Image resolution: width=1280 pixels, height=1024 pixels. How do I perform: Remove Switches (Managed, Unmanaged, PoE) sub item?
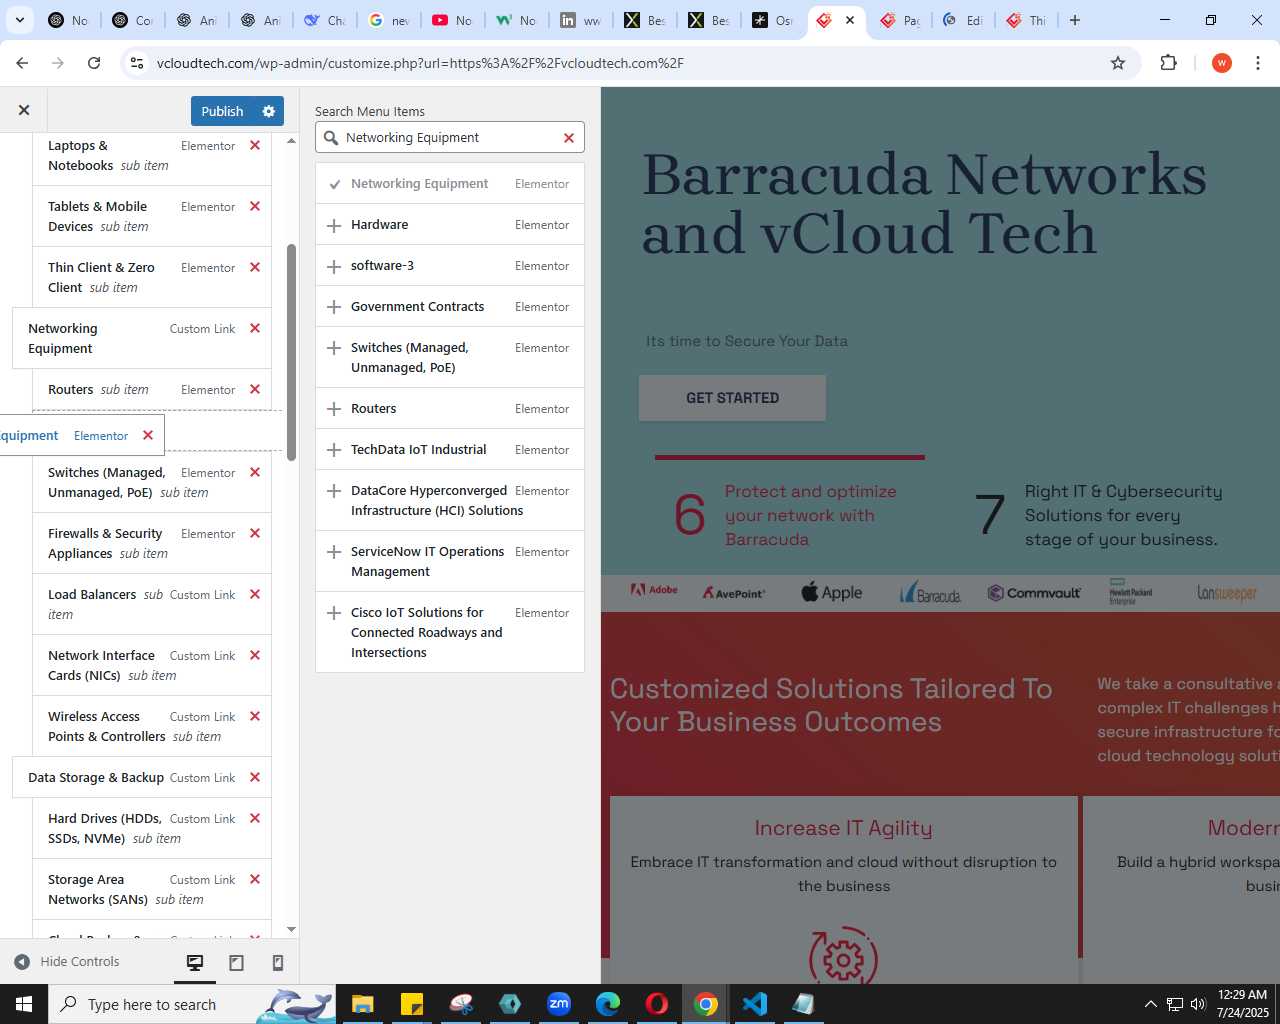pyautogui.click(x=255, y=472)
